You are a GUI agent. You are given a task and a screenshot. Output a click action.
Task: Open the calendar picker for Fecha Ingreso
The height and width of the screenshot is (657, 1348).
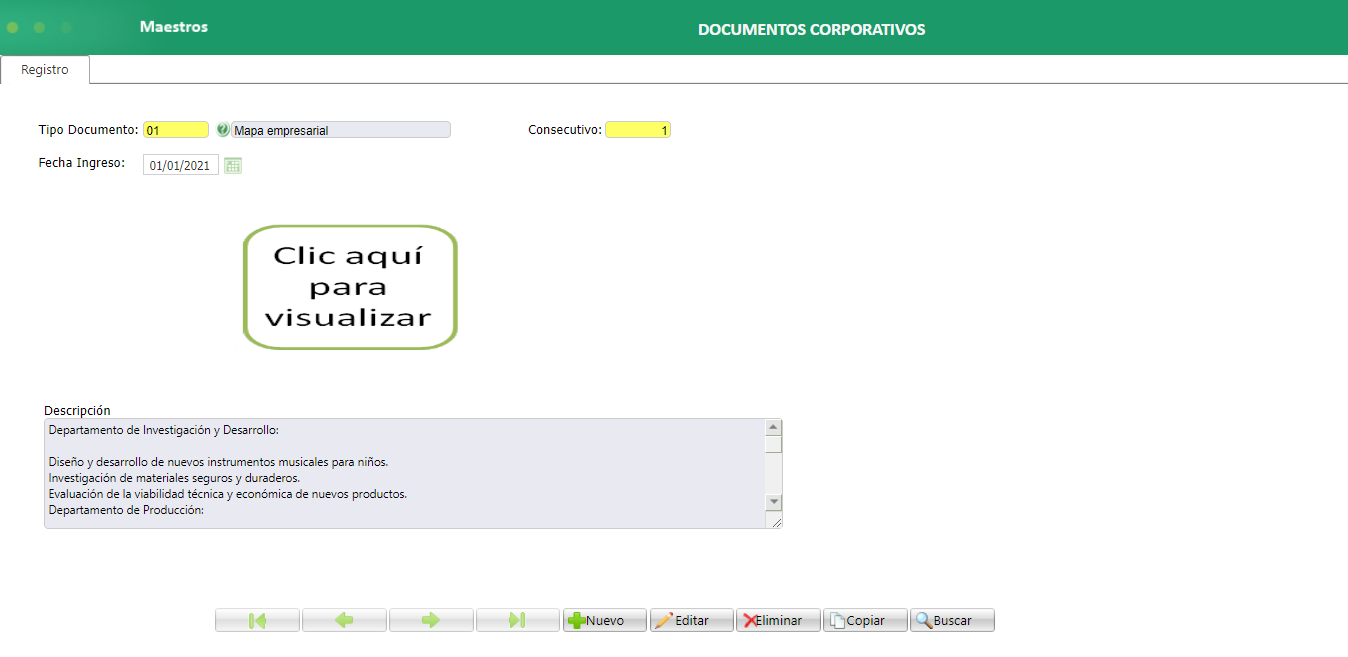(232, 164)
